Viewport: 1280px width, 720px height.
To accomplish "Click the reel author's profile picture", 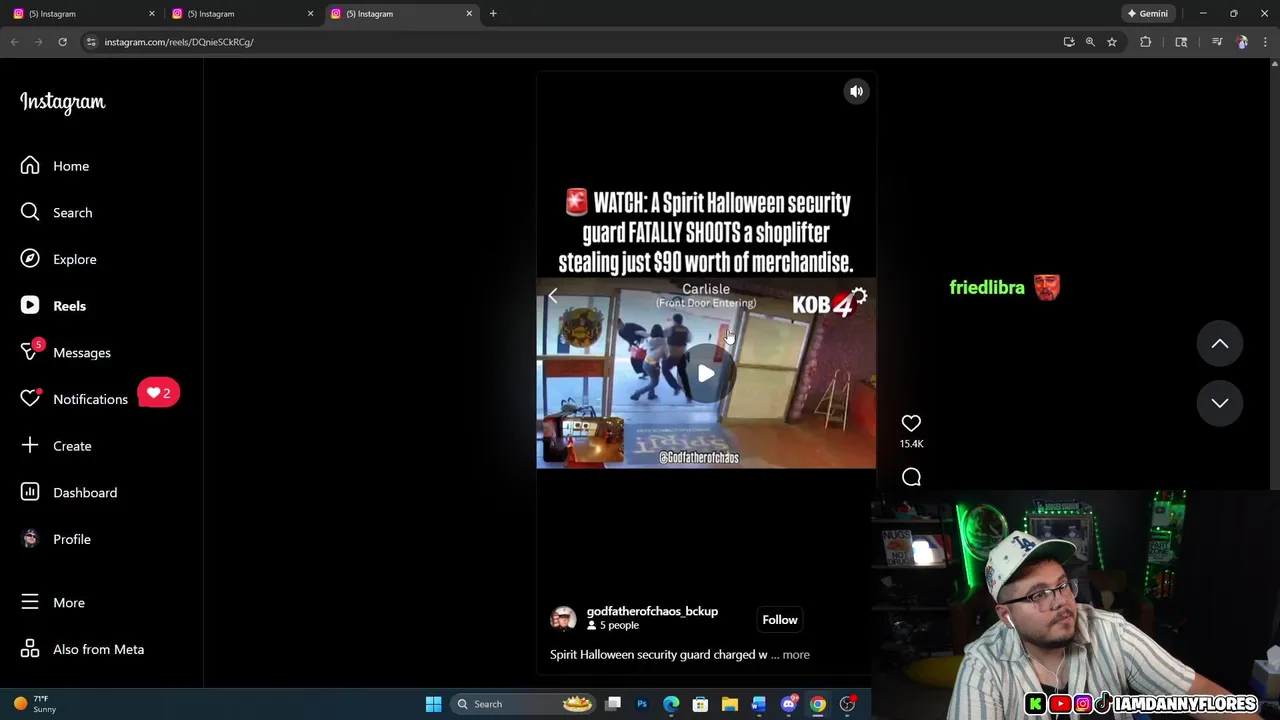I will (563, 619).
